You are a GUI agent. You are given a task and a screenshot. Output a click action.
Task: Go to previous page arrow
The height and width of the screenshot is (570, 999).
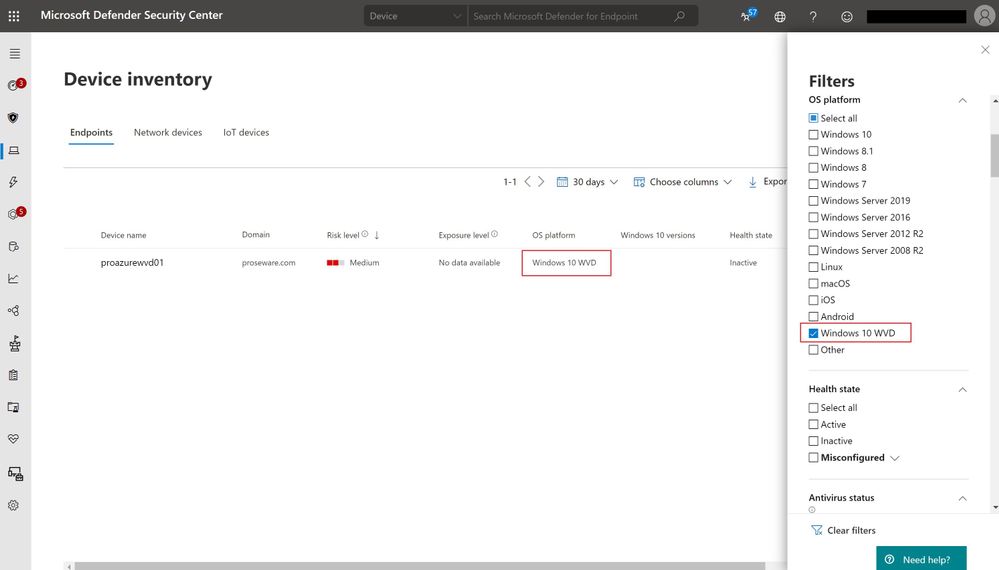coord(528,182)
